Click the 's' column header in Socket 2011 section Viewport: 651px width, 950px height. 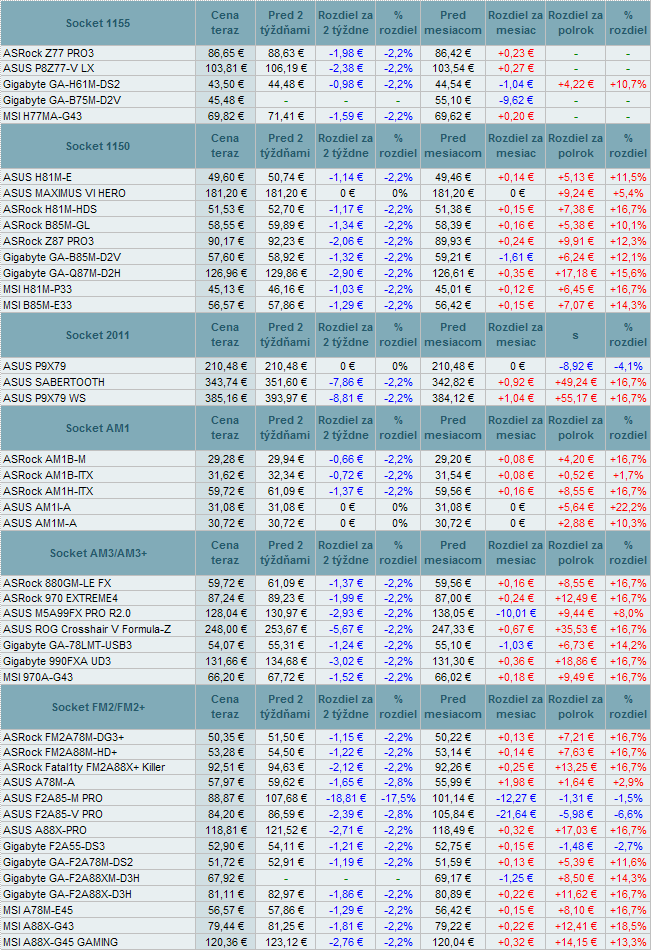point(575,335)
